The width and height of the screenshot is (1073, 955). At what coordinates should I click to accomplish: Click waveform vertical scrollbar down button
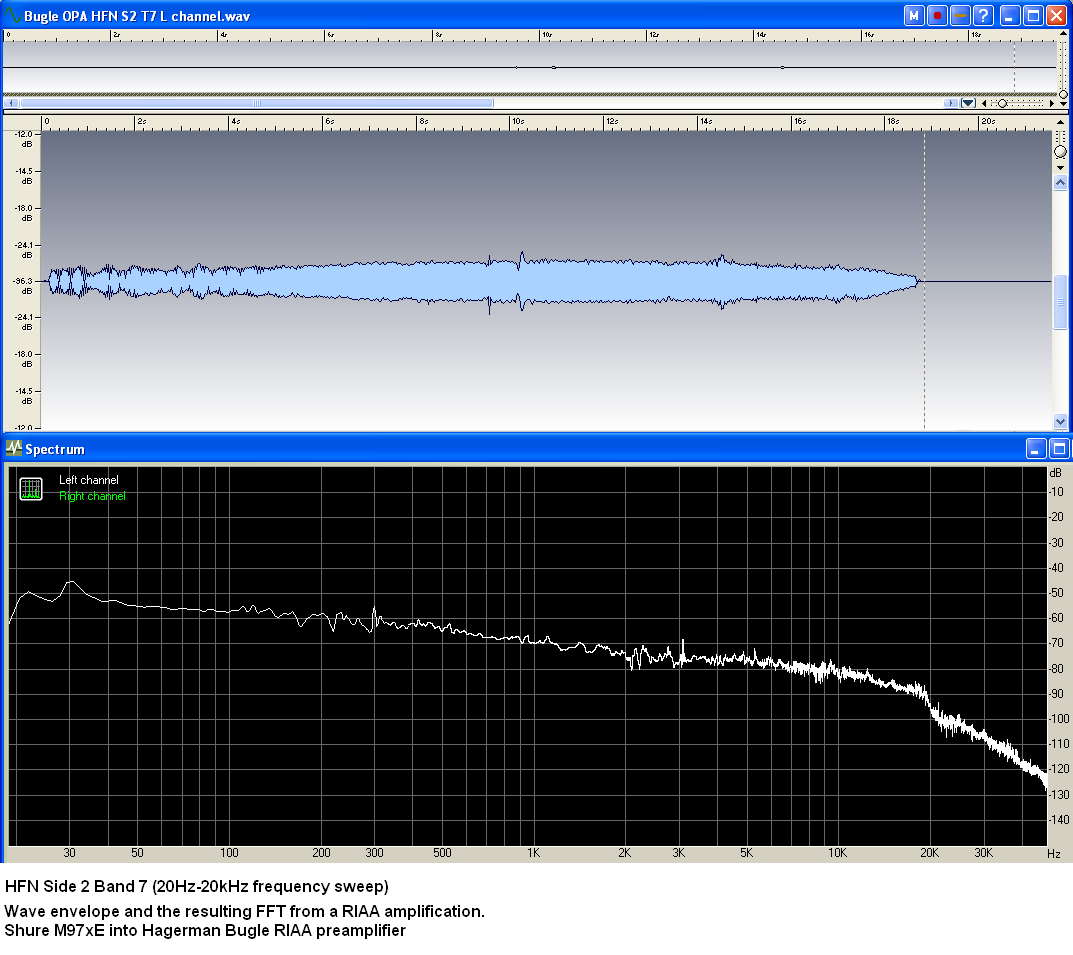(1060, 421)
